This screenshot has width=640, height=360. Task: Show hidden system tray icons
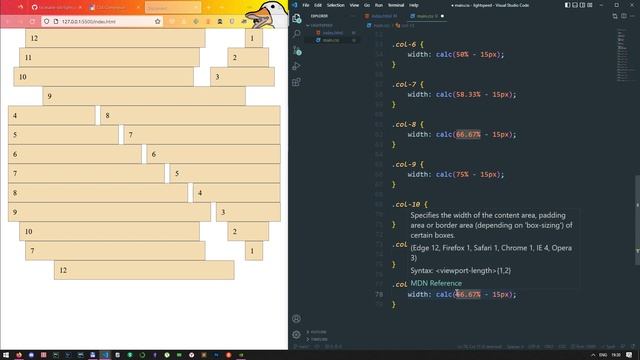click(593, 355)
